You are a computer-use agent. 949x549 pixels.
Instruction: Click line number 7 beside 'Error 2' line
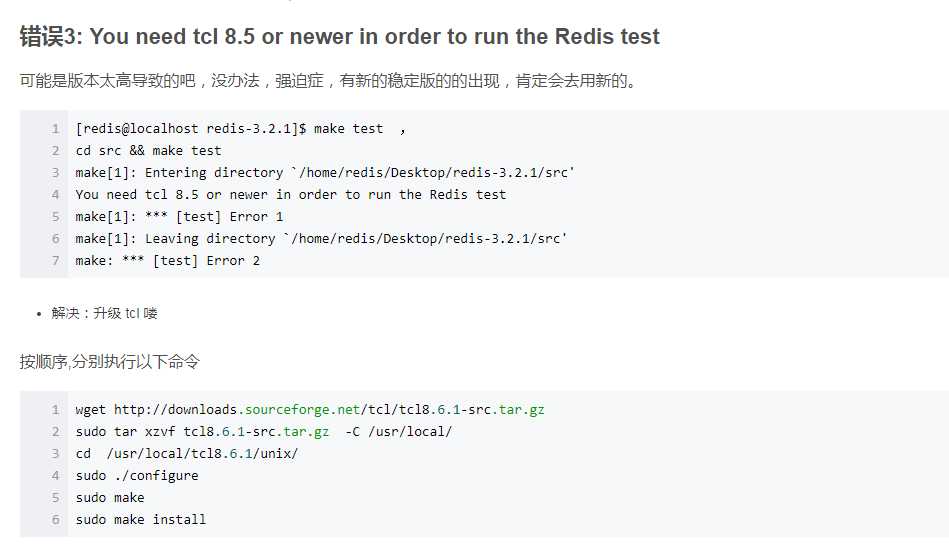click(x=56, y=261)
